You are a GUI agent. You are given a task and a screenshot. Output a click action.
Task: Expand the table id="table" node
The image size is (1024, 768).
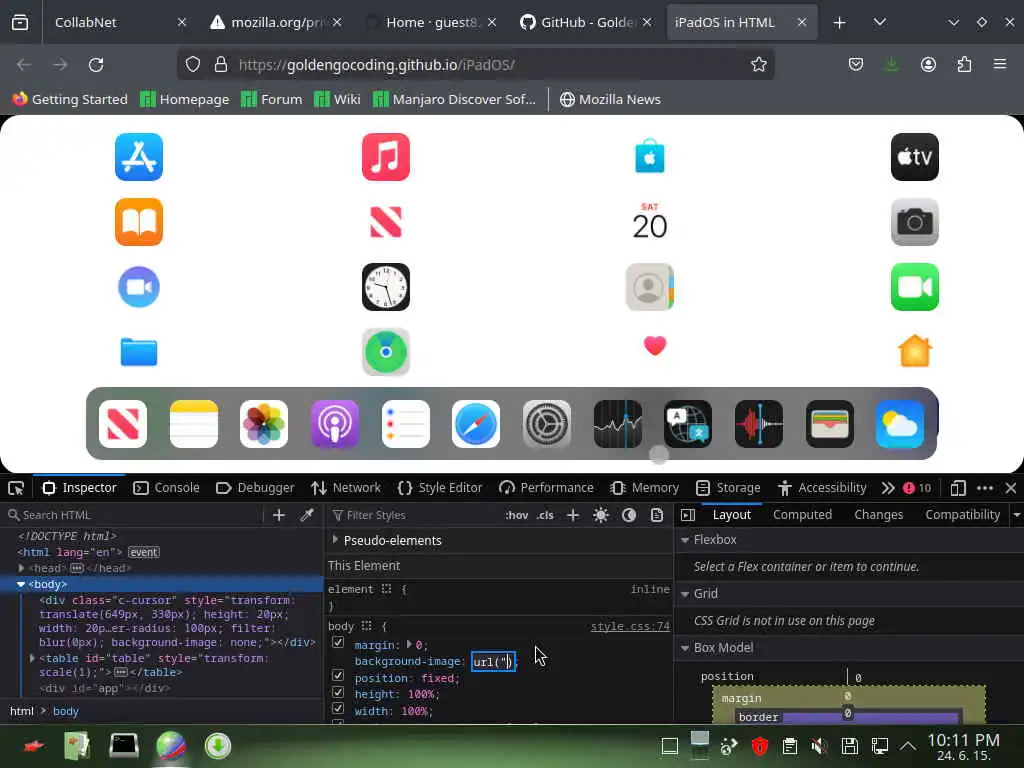32,658
